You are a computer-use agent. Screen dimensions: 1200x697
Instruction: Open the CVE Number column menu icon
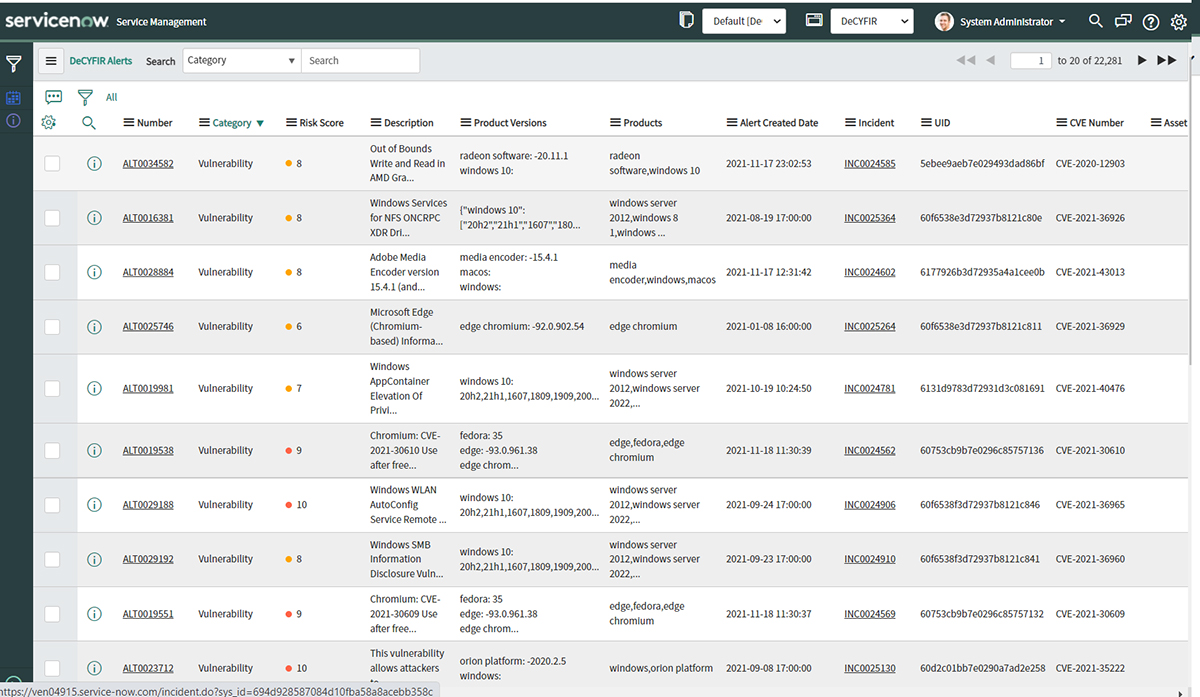(x=1062, y=123)
